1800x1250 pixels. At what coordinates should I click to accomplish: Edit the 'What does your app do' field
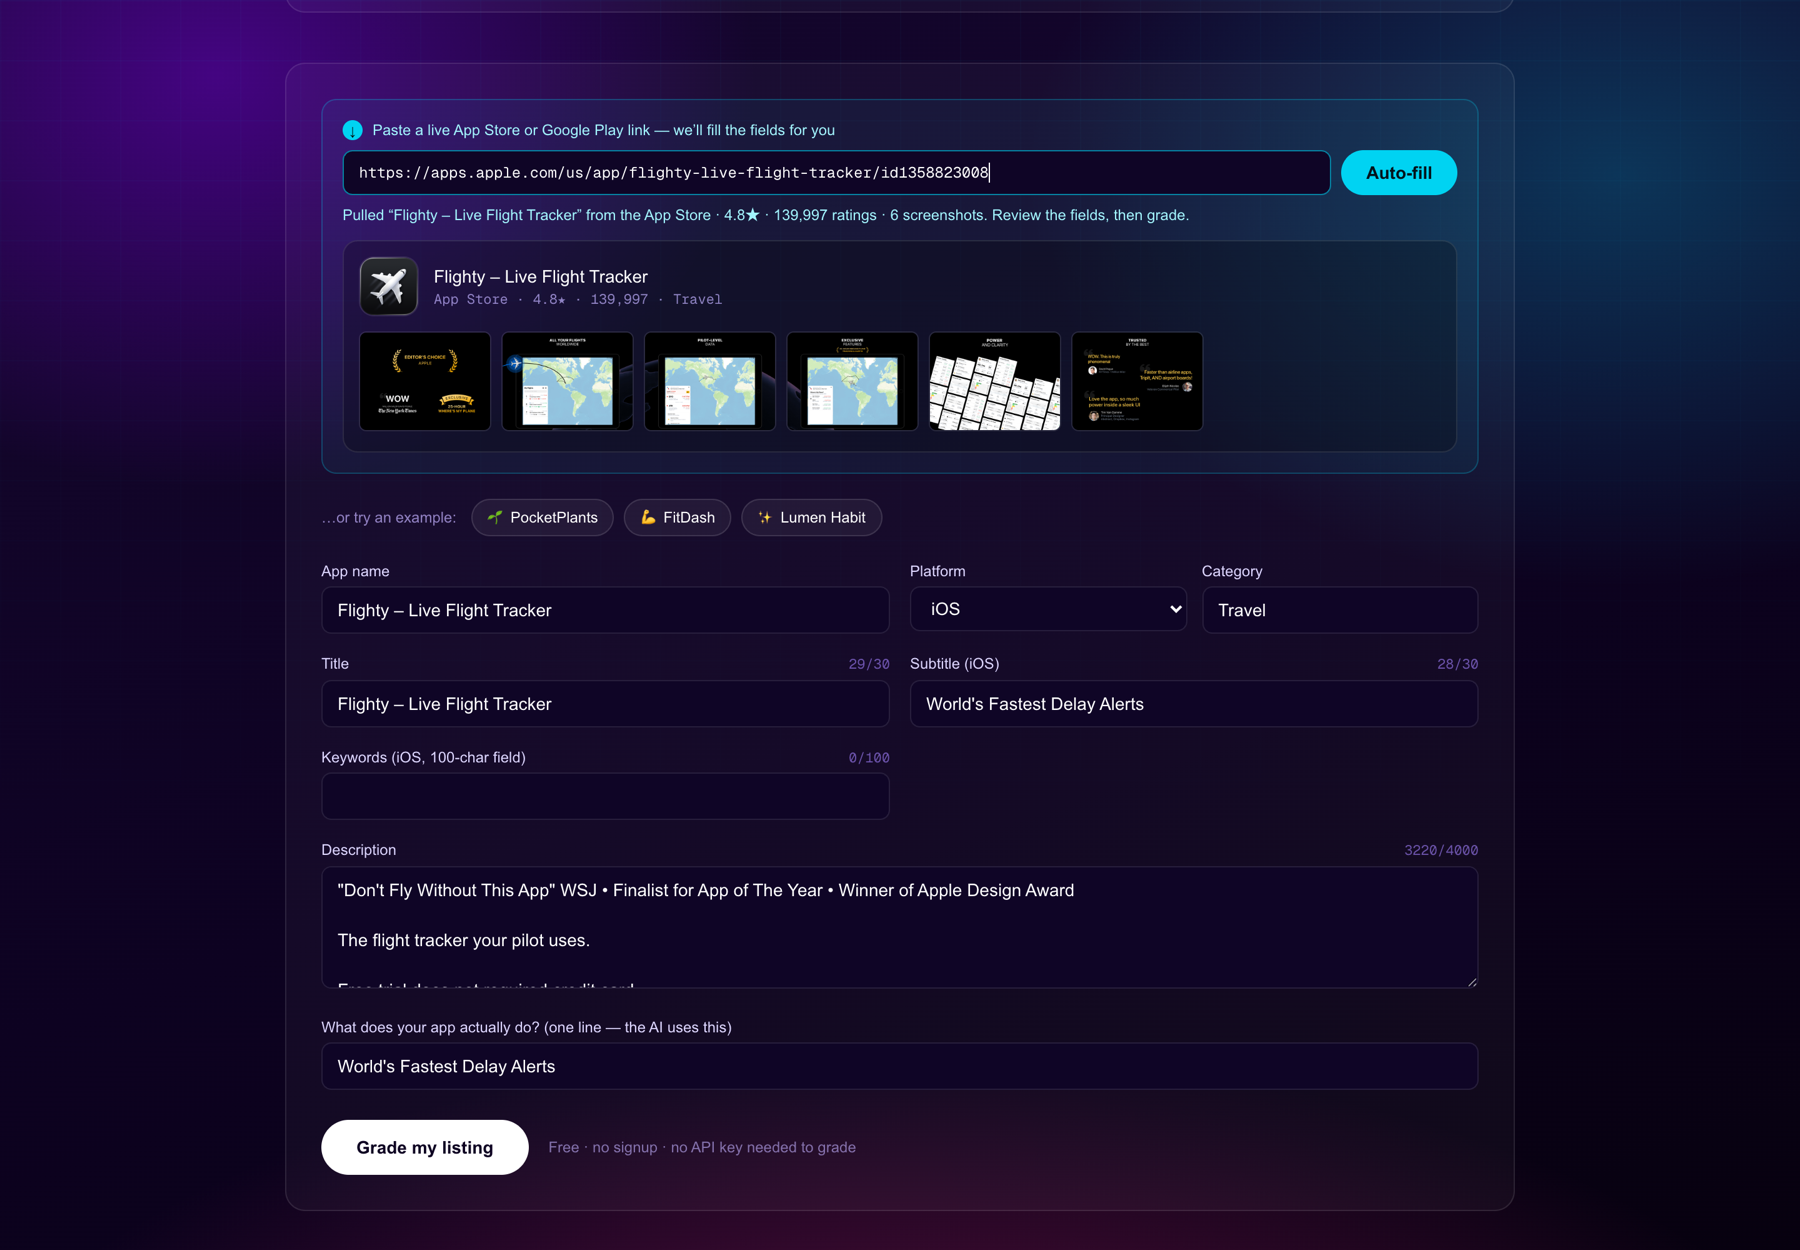point(900,1066)
